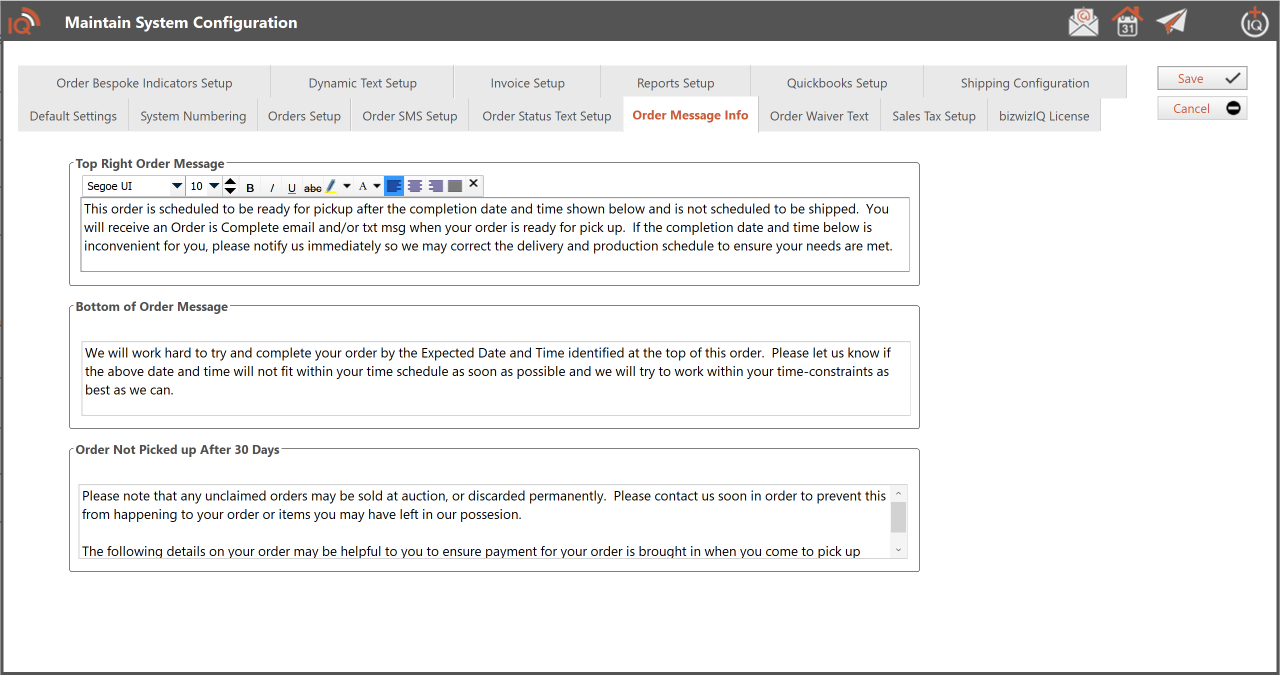Toggle bold formatting
This screenshot has width=1280, height=675.
click(250, 187)
